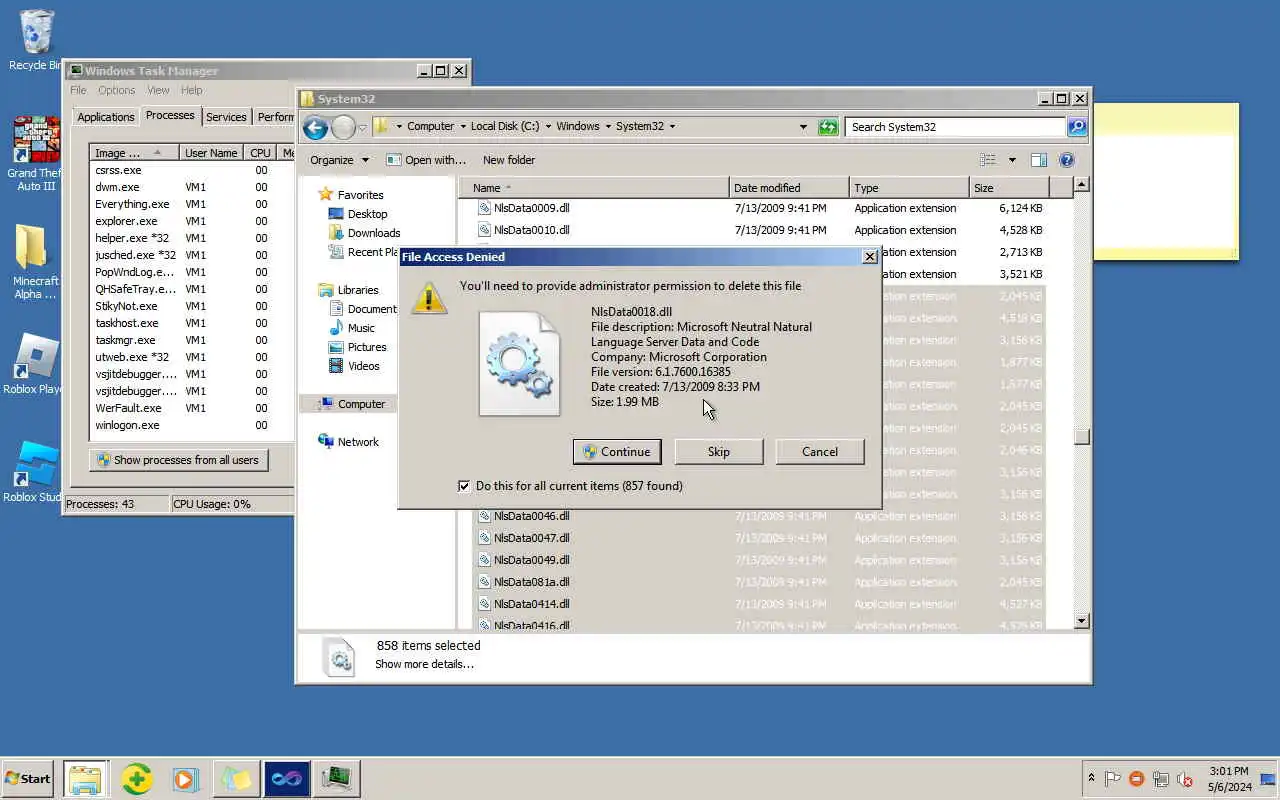
Task: Switch to Services tab in Task Manager
Action: pyautogui.click(x=226, y=117)
